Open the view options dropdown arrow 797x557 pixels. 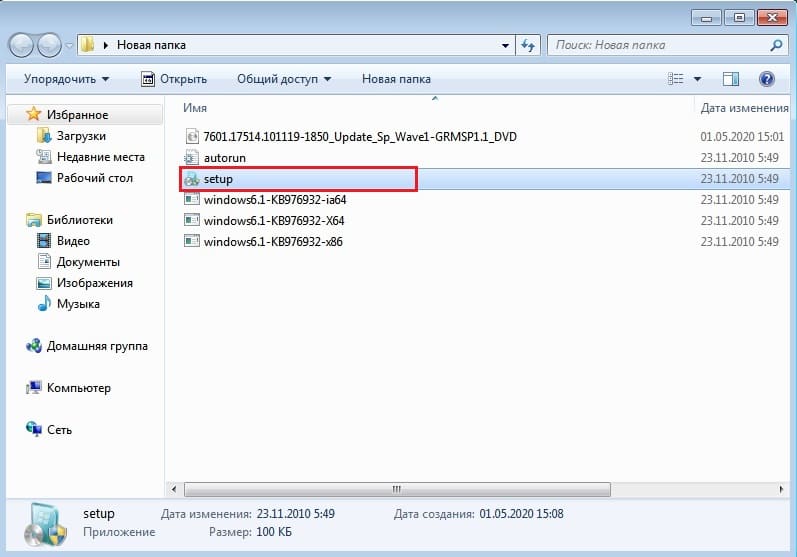coord(697,79)
